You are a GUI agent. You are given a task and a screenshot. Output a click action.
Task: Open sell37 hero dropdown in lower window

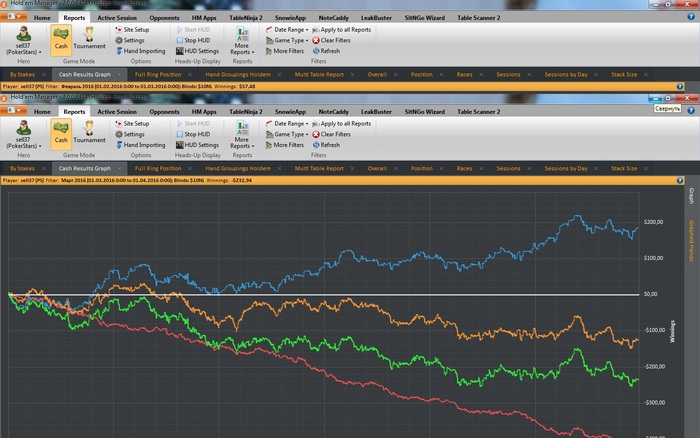[23, 134]
